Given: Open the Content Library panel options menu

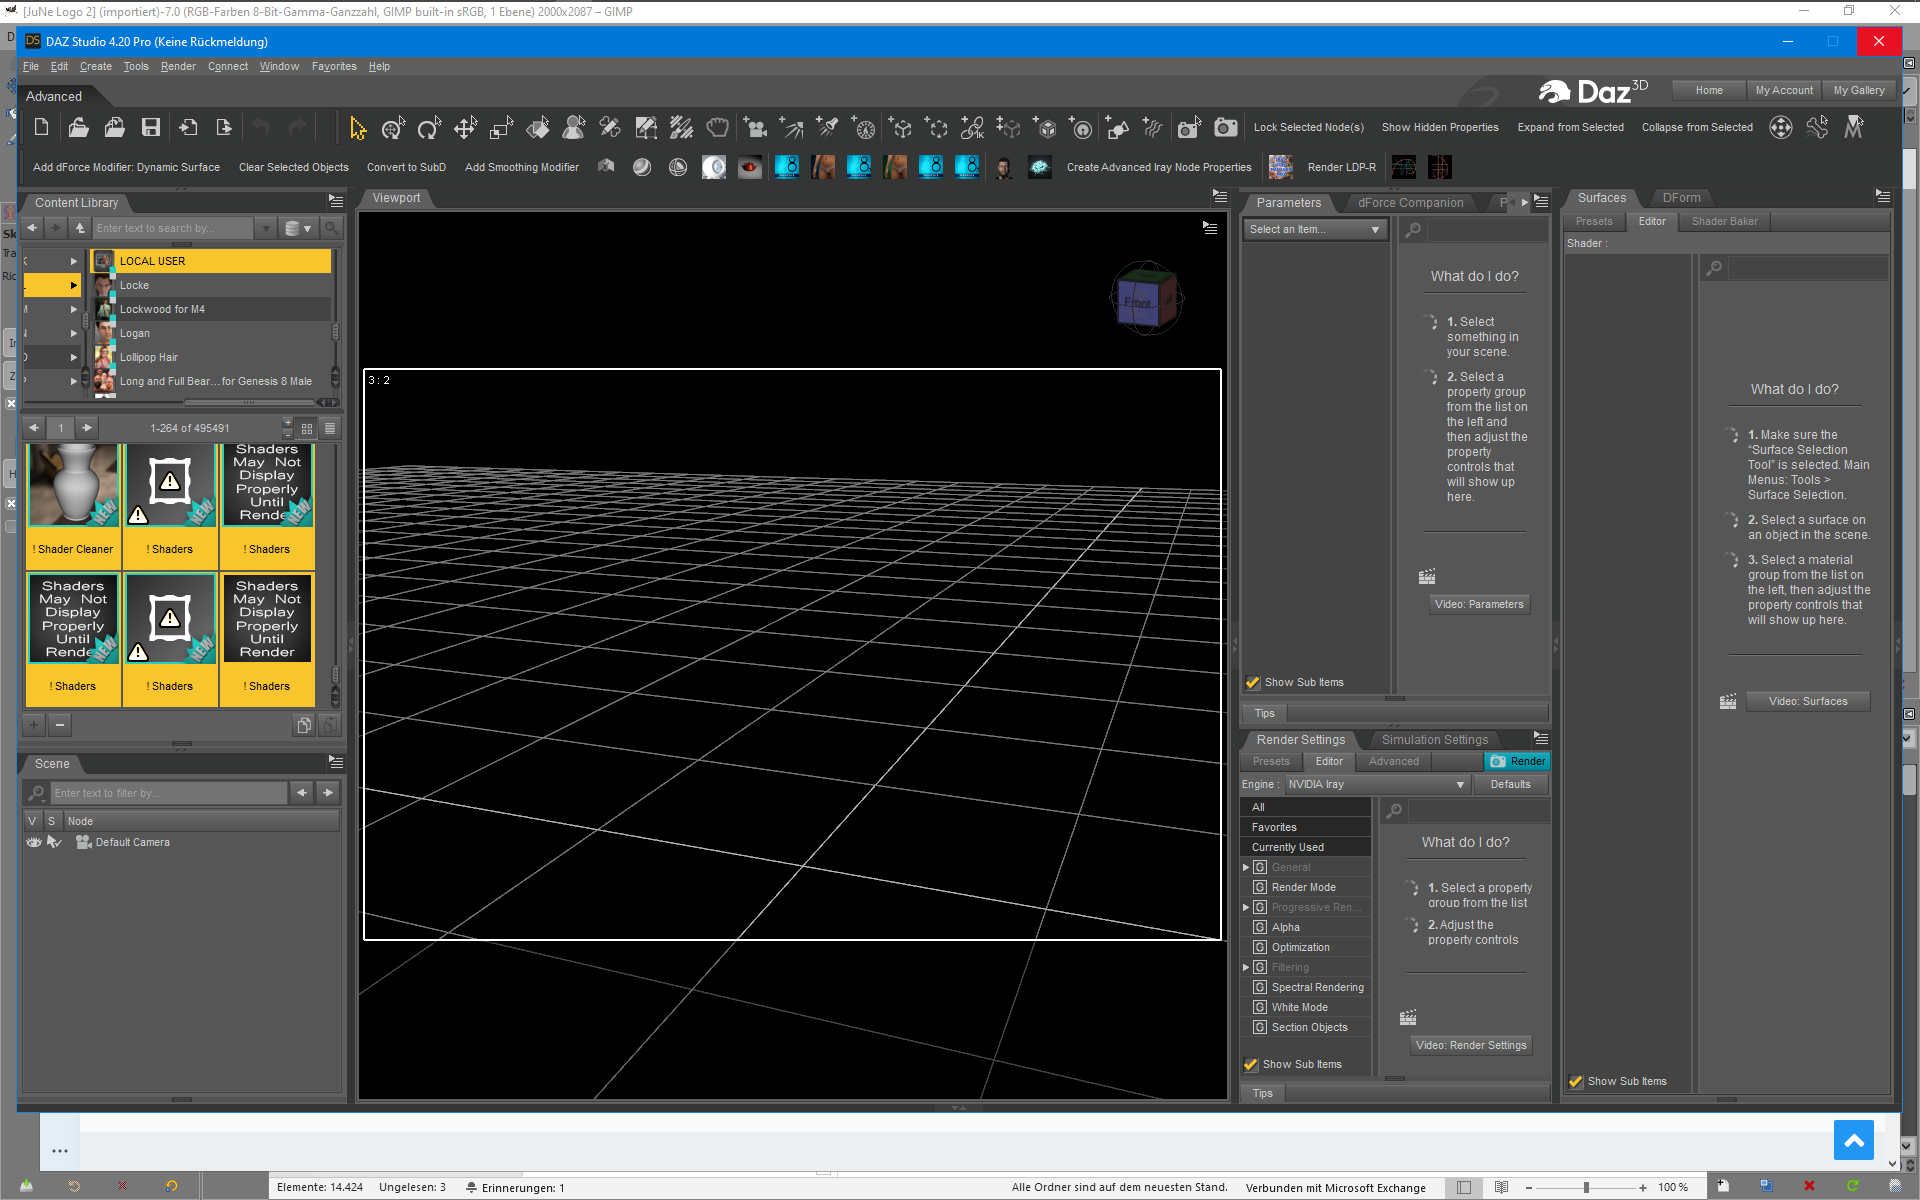Looking at the screenshot, I should [336, 202].
